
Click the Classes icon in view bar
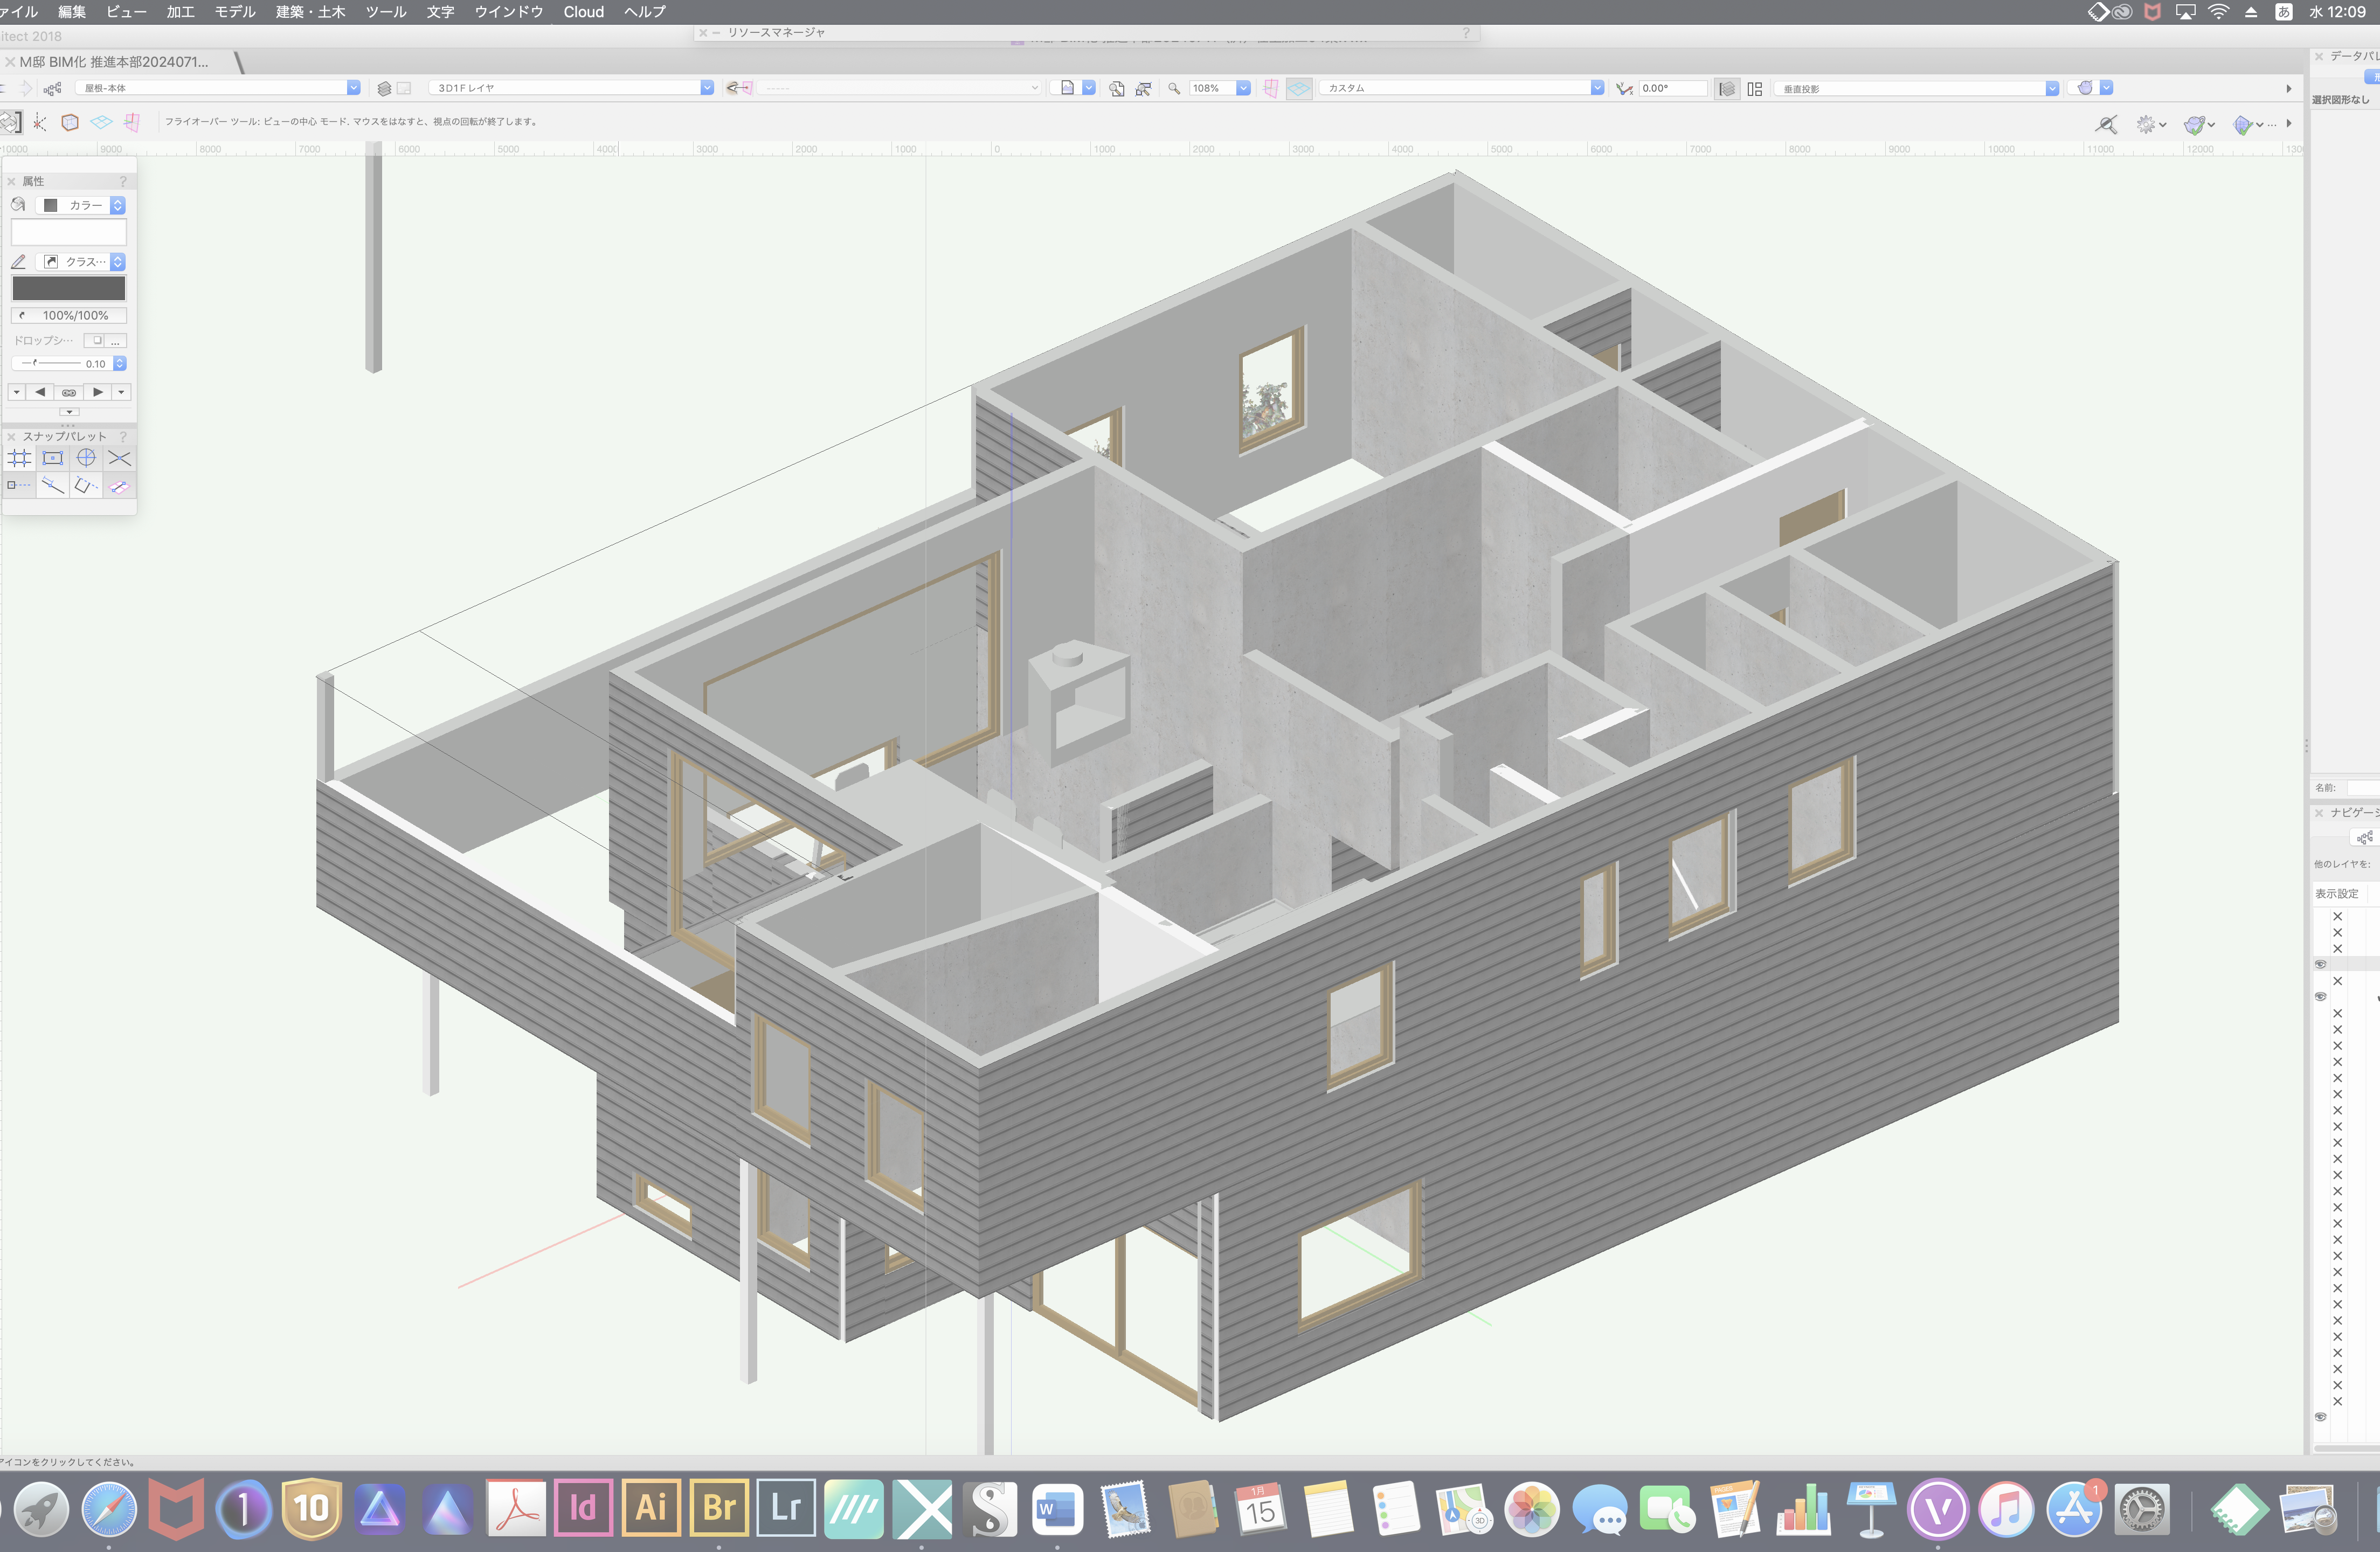tap(53, 88)
